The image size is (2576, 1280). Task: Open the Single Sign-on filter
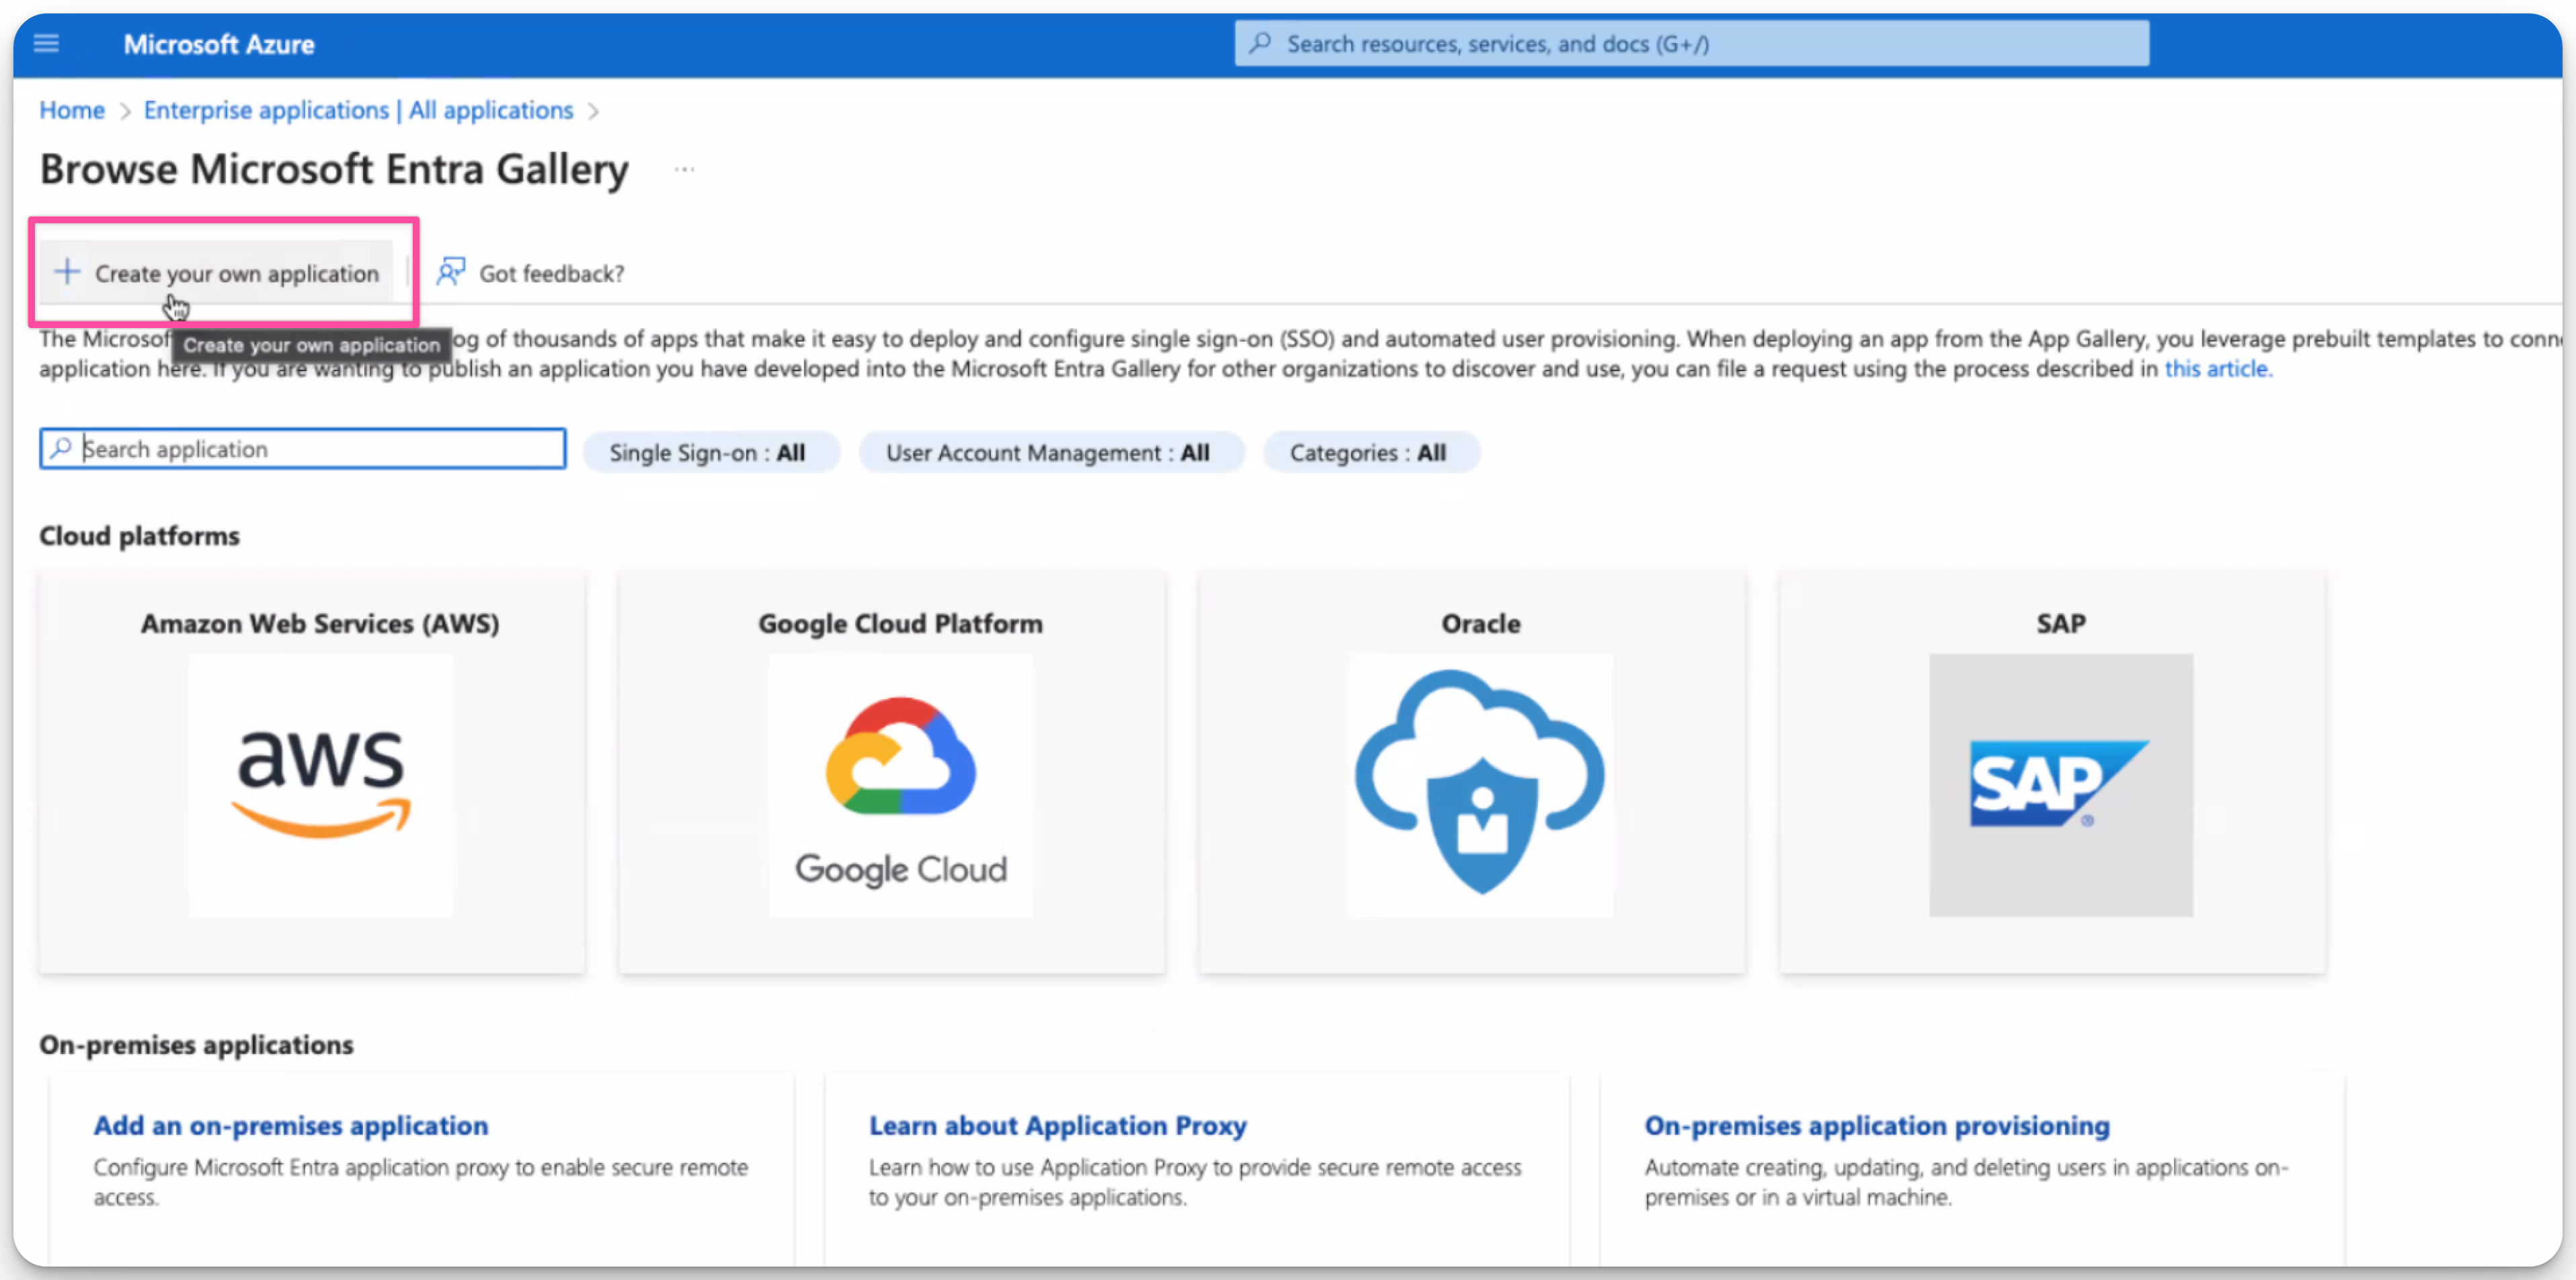711,452
